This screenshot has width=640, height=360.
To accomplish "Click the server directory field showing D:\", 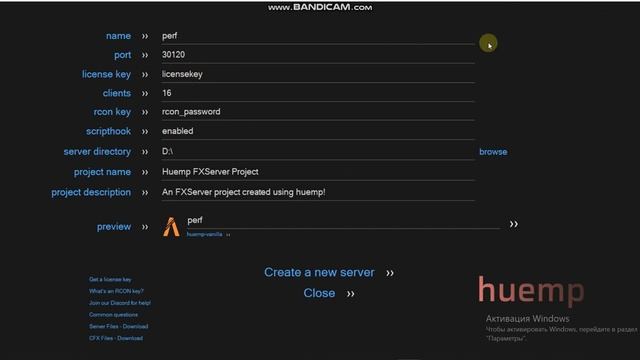I will tap(318, 151).
